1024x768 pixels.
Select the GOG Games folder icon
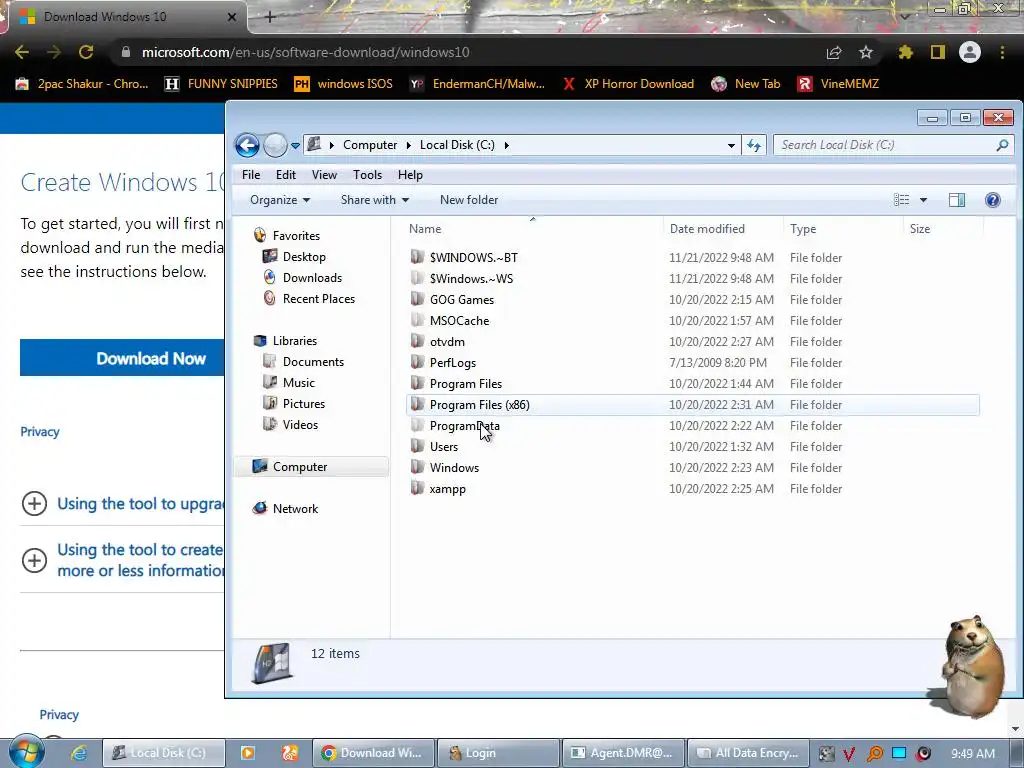point(417,299)
